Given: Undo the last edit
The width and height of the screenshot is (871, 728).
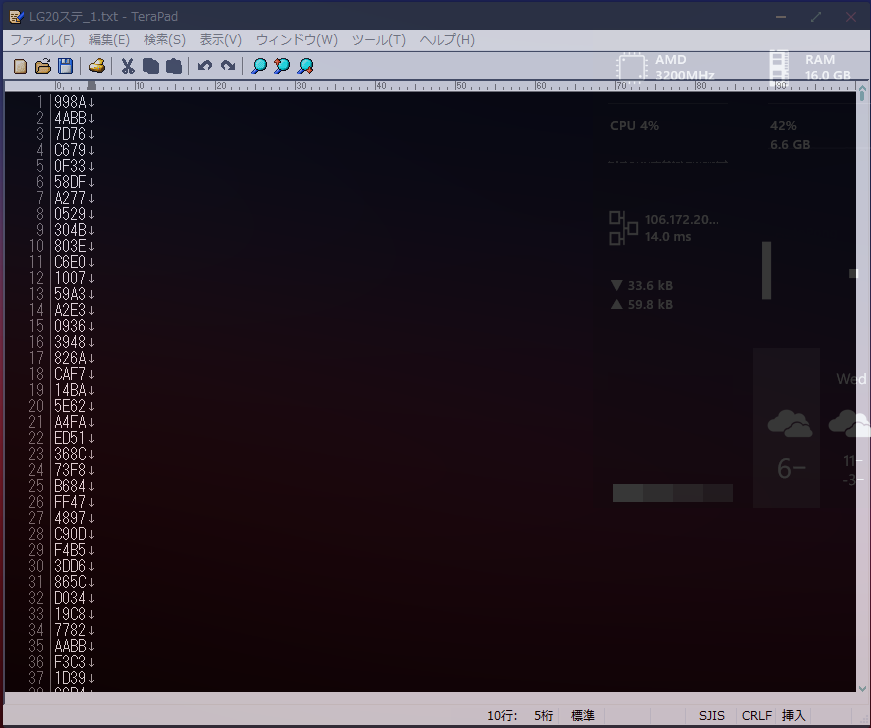Looking at the screenshot, I should [204, 66].
